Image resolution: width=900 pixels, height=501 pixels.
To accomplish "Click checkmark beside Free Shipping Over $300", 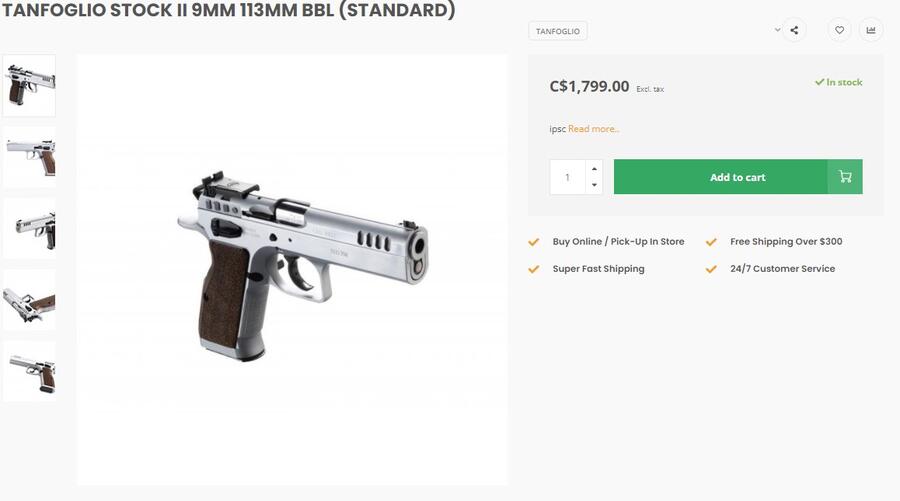I will tap(711, 242).
